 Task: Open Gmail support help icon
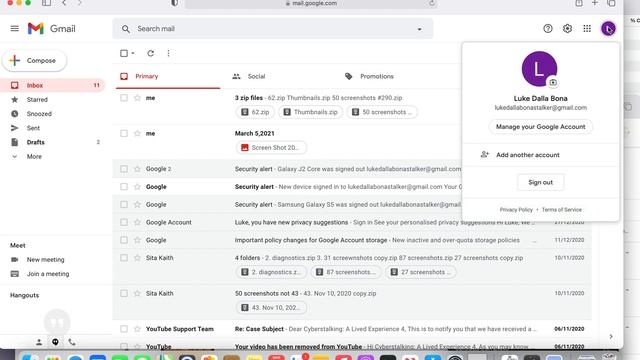[548, 29]
